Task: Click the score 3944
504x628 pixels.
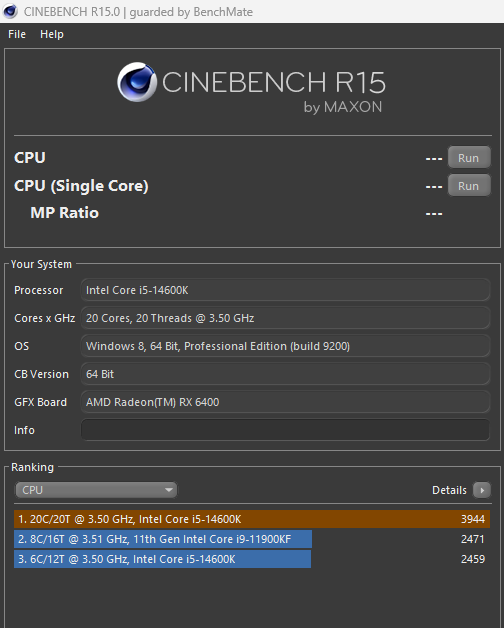Action: (473, 519)
